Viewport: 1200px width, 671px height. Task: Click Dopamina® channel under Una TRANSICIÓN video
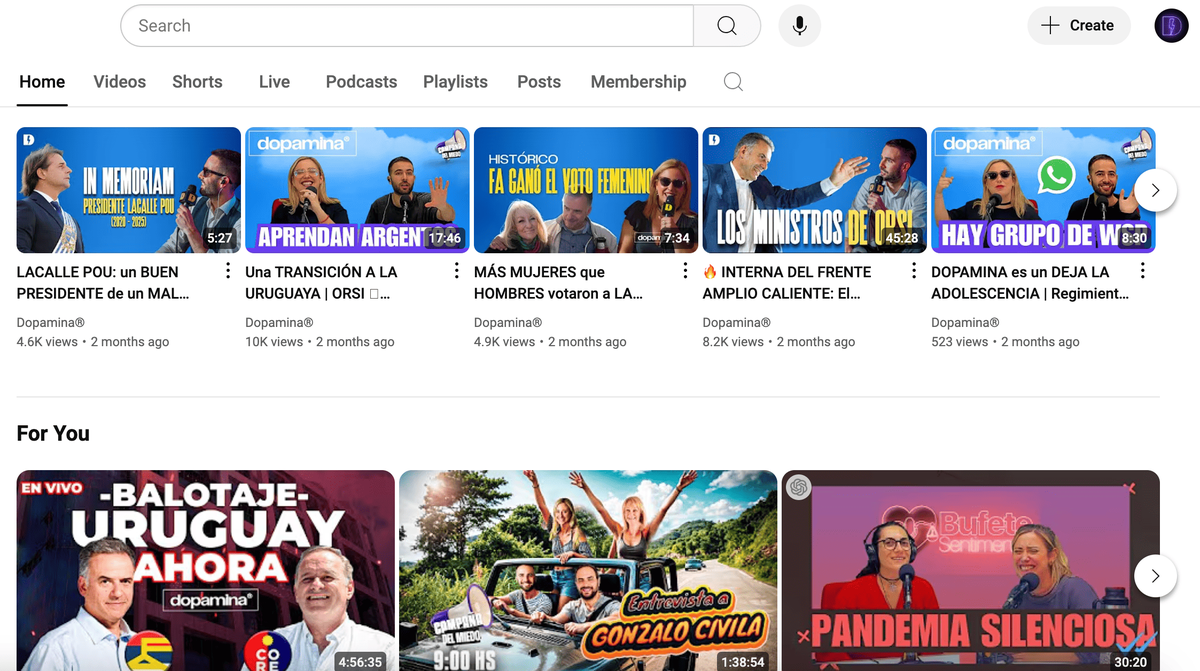coord(279,322)
